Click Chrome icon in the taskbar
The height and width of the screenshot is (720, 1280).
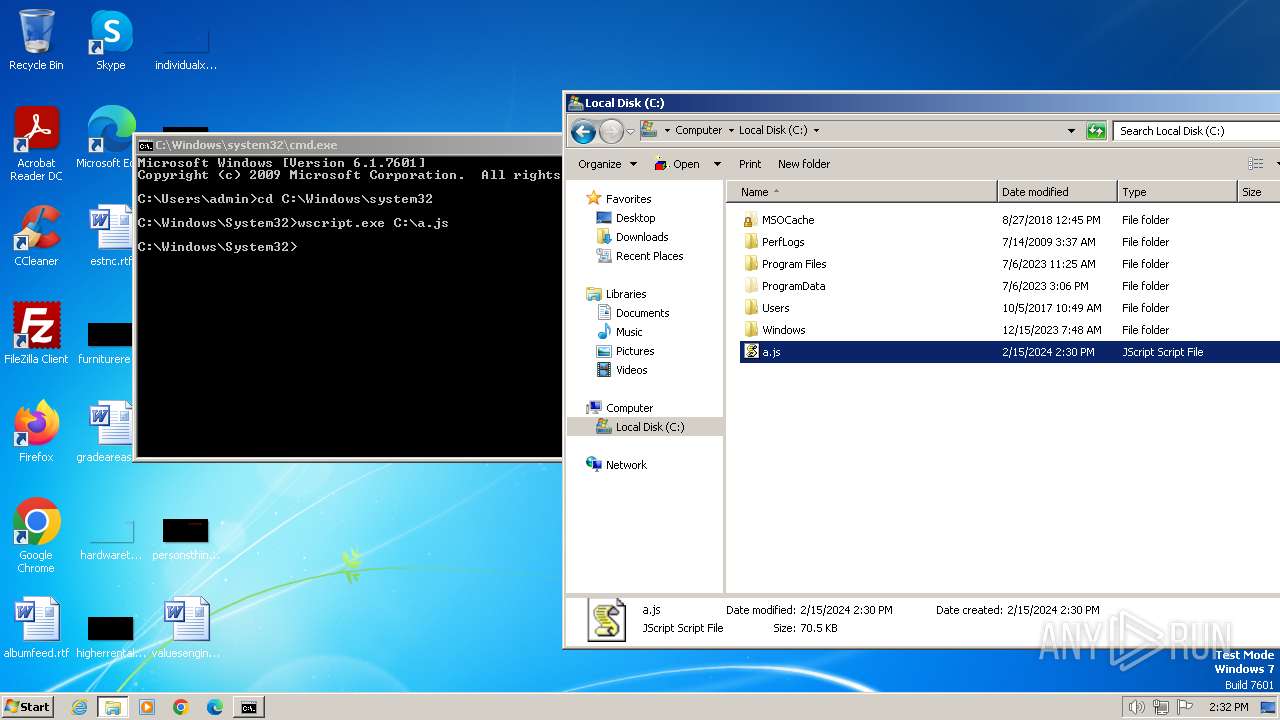pyautogui.click(x=181, y=707)
